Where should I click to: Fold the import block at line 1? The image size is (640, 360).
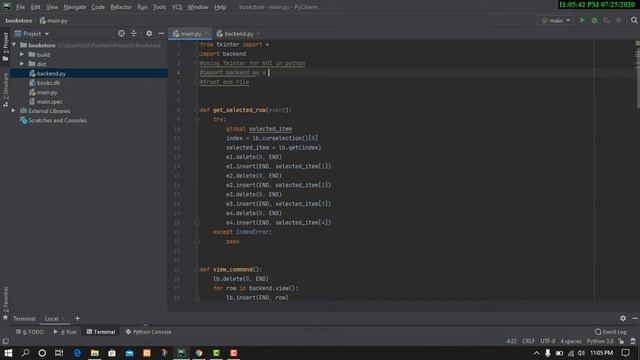click(197, 44)
